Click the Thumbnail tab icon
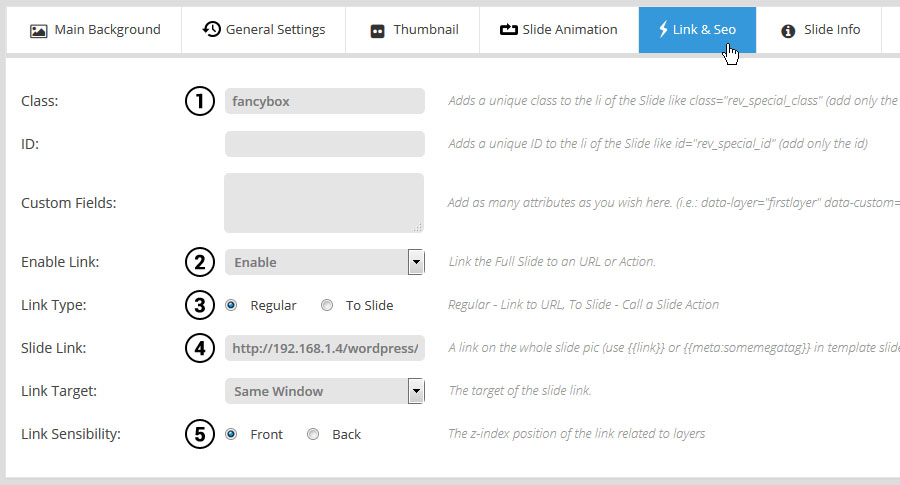Image resolution: width=900 pixels, height=485 pixels. point(377,31)
